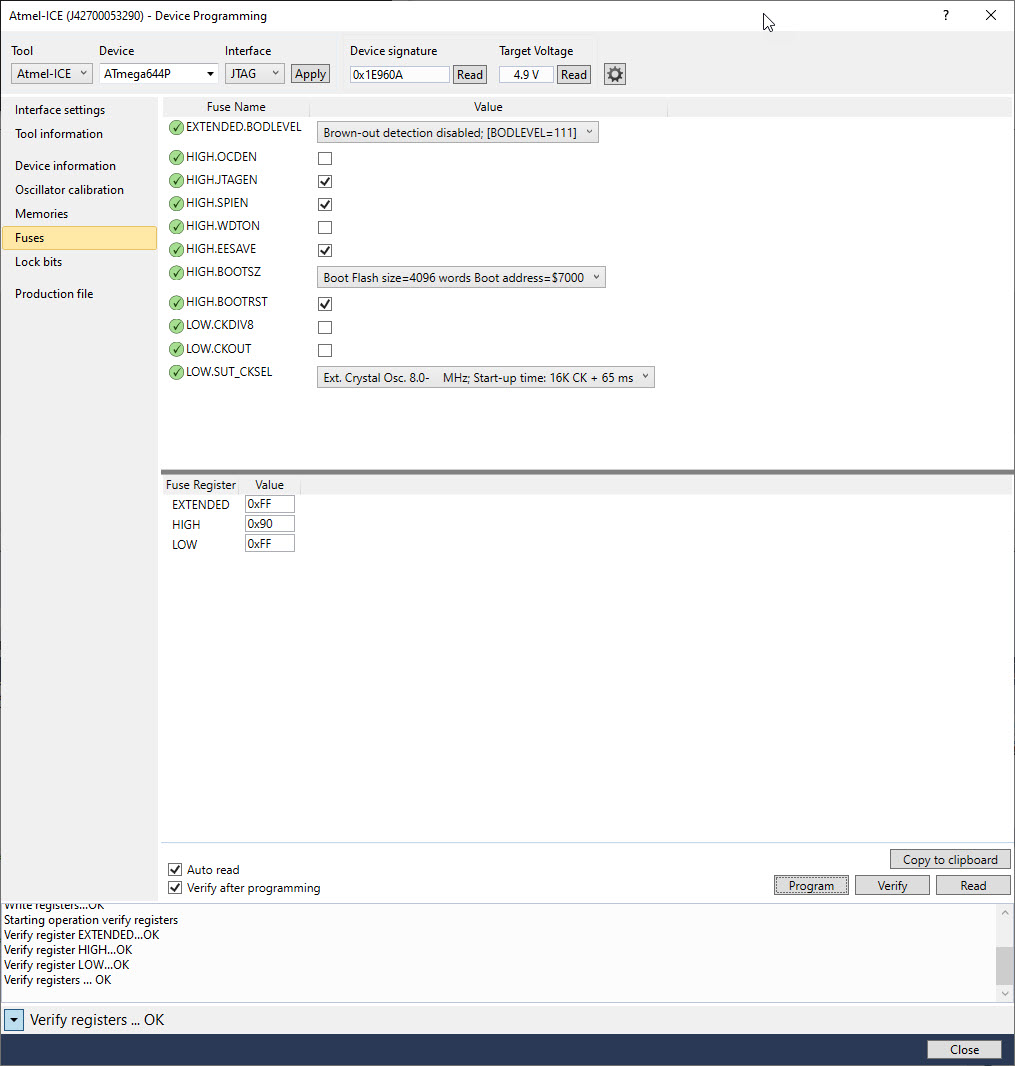Click the Read fuses button near Verify
This screenshot has width=1015, height=1066.
[974, 885]
